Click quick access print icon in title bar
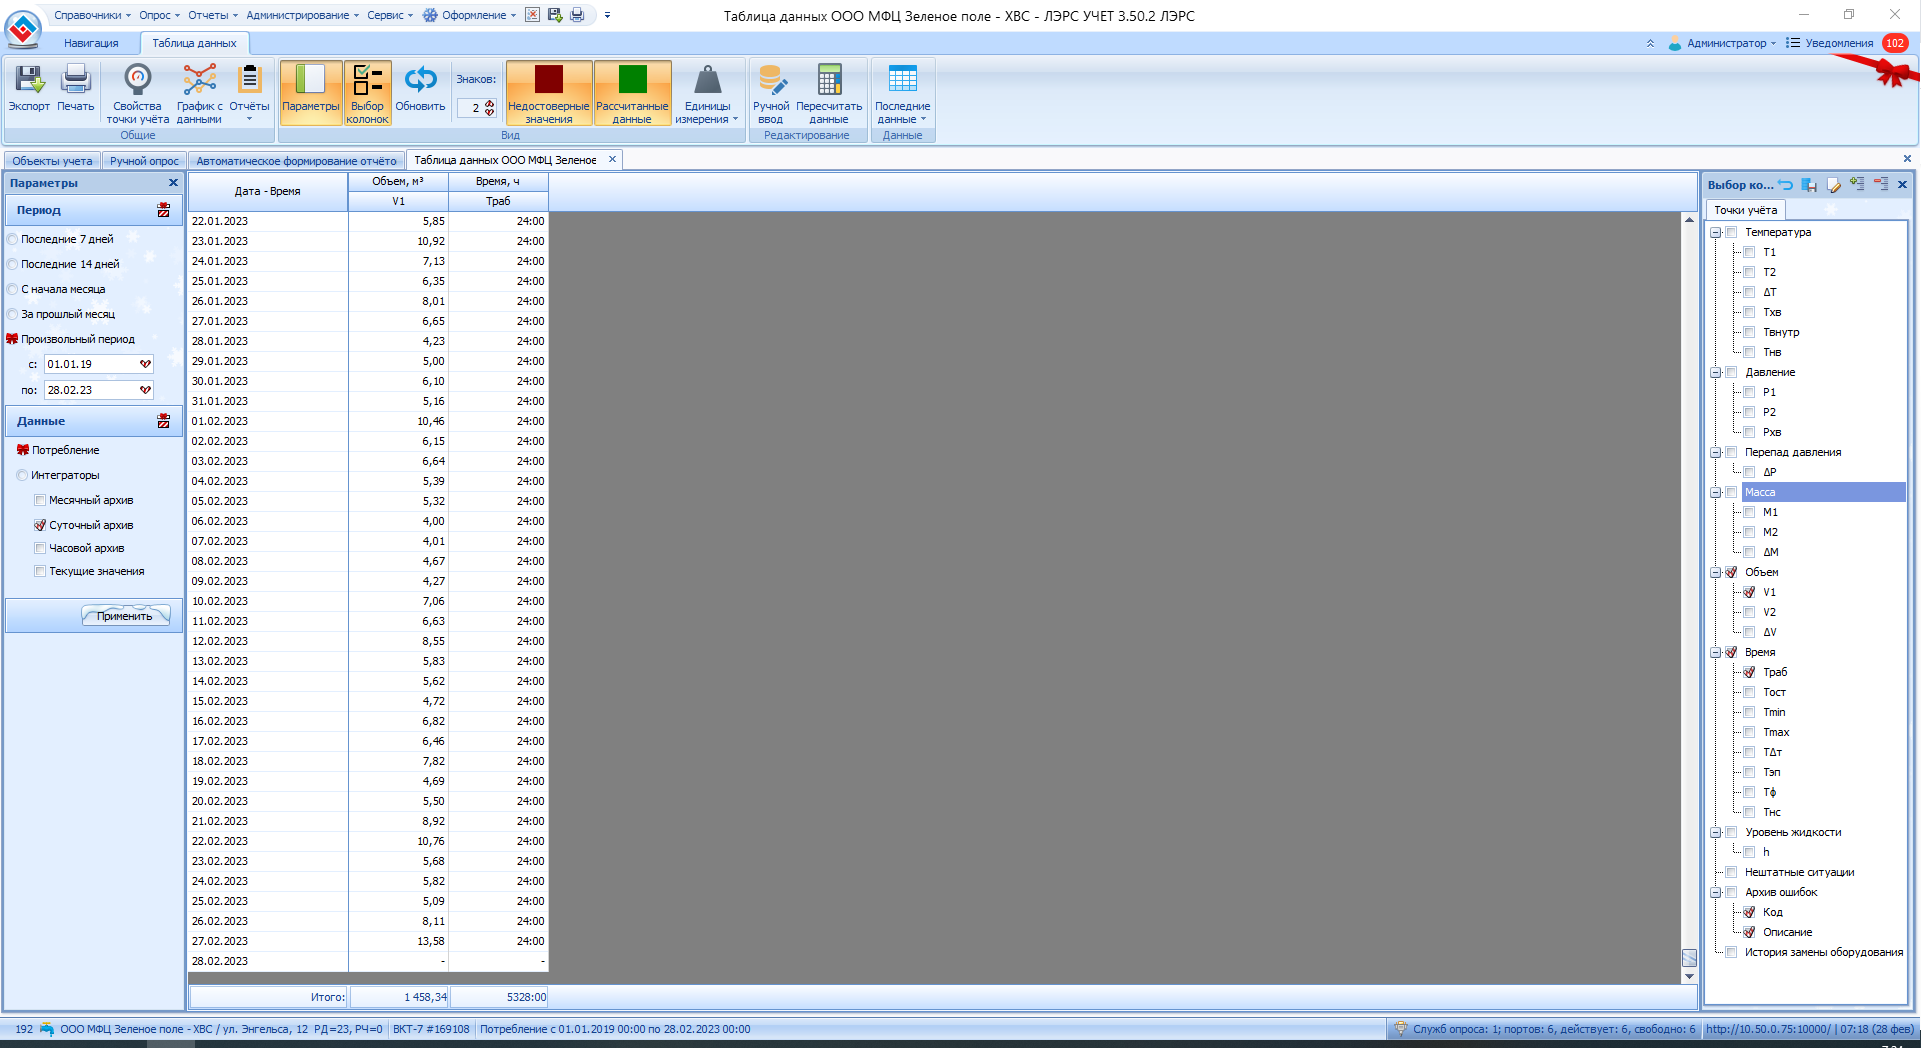The width and height of the screenshot is (1921, 1048). point(577,15)
